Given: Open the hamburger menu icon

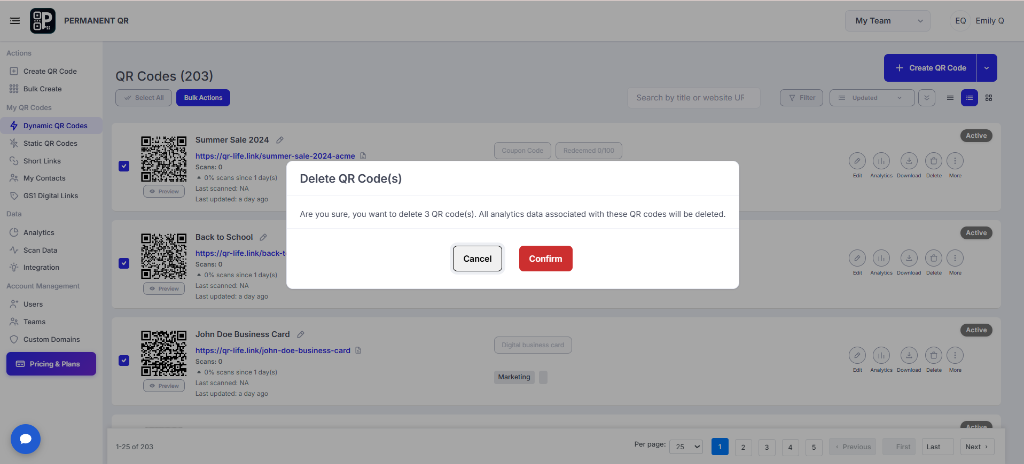Looking at the screenshot, I should pyautogui.click(x=15, y=21).
